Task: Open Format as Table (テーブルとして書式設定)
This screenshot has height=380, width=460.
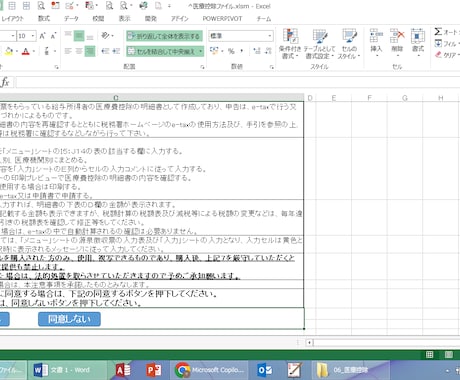Action: tap(319, 44)
